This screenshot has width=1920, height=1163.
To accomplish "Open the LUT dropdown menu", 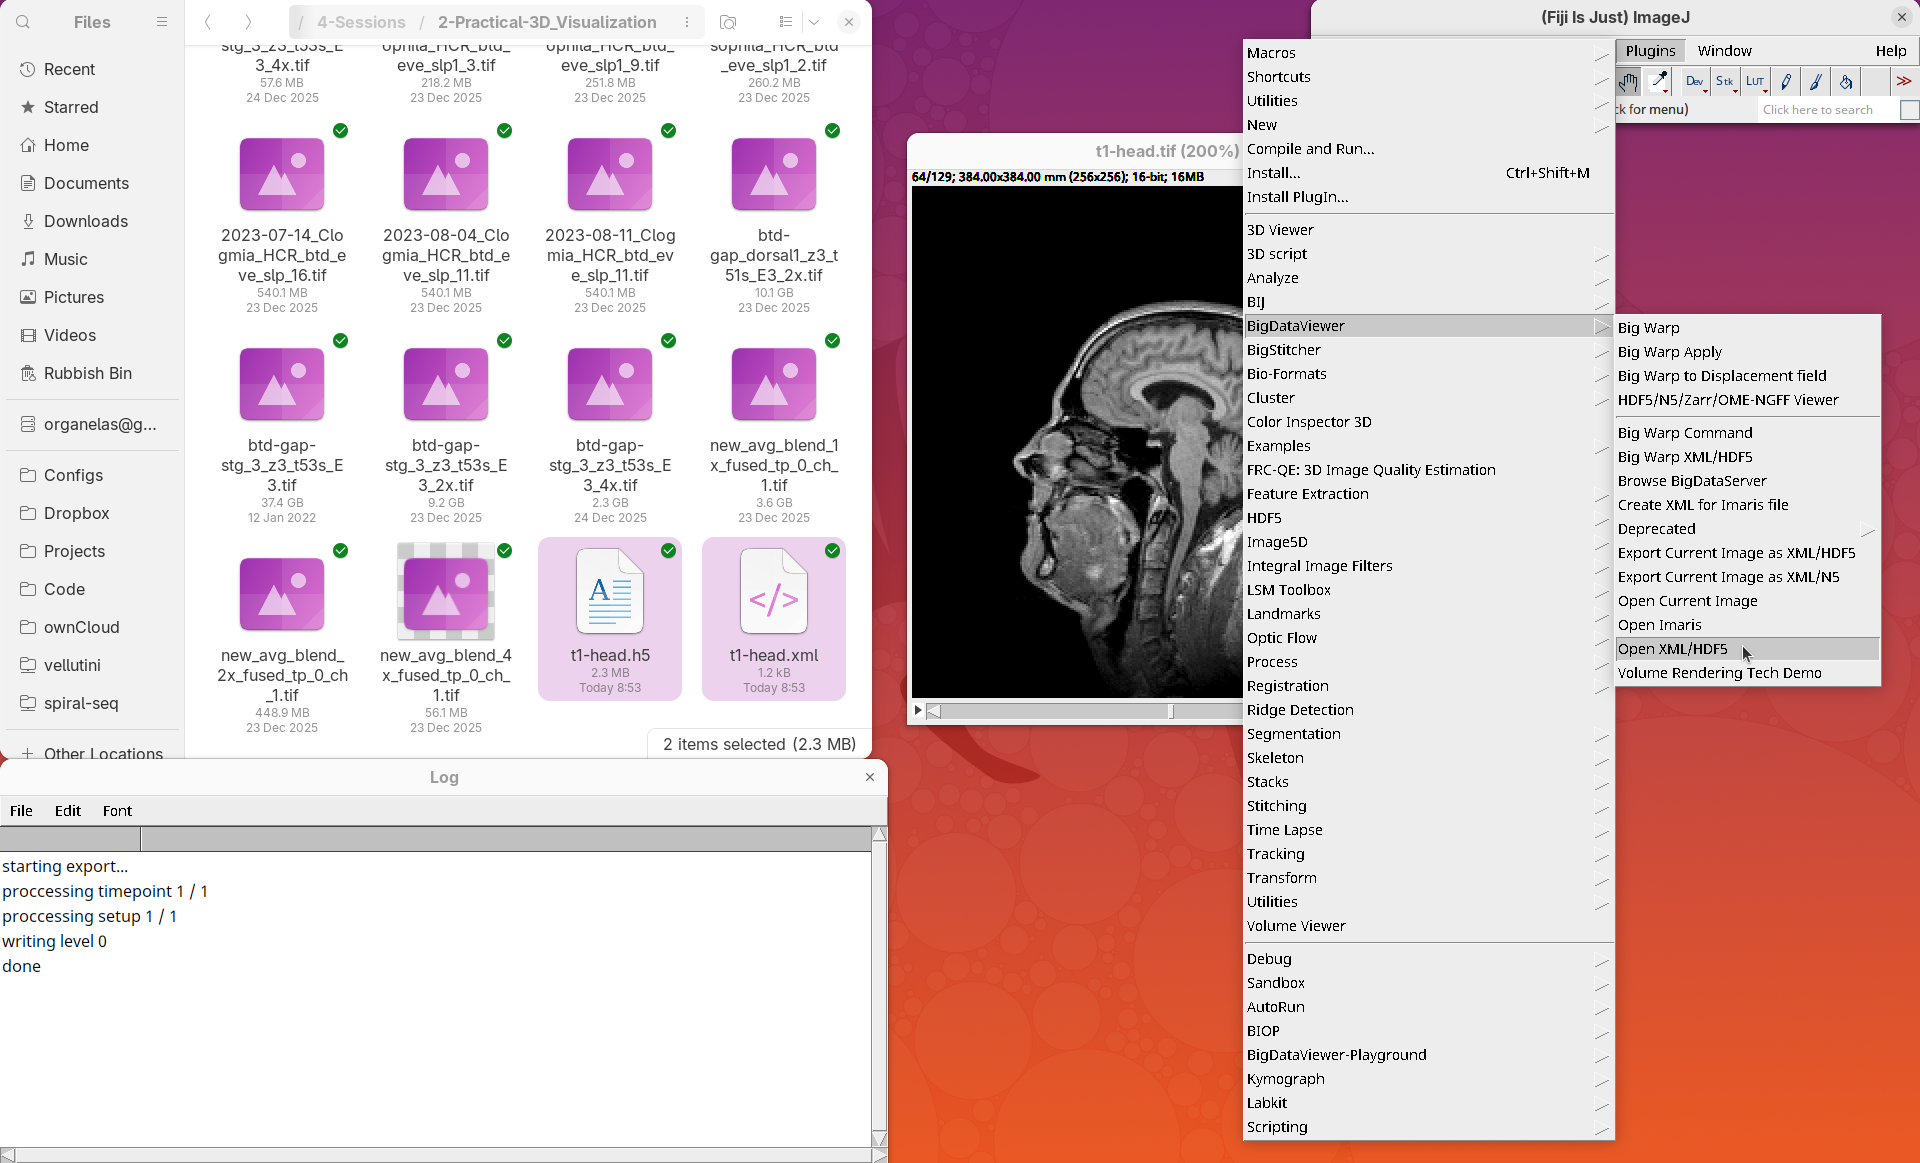I will click(1755, 82).
